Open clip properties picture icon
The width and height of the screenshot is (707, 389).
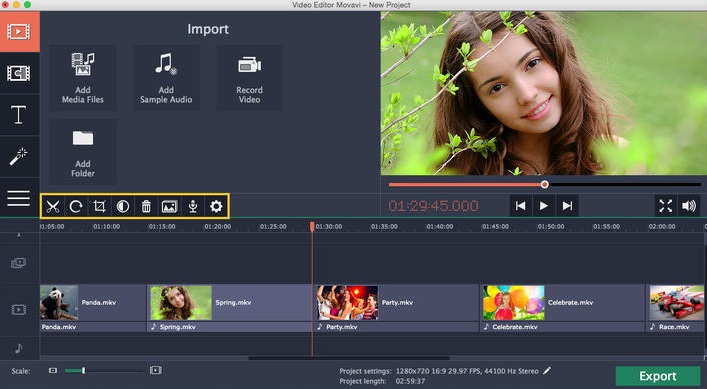pos(169,206)
